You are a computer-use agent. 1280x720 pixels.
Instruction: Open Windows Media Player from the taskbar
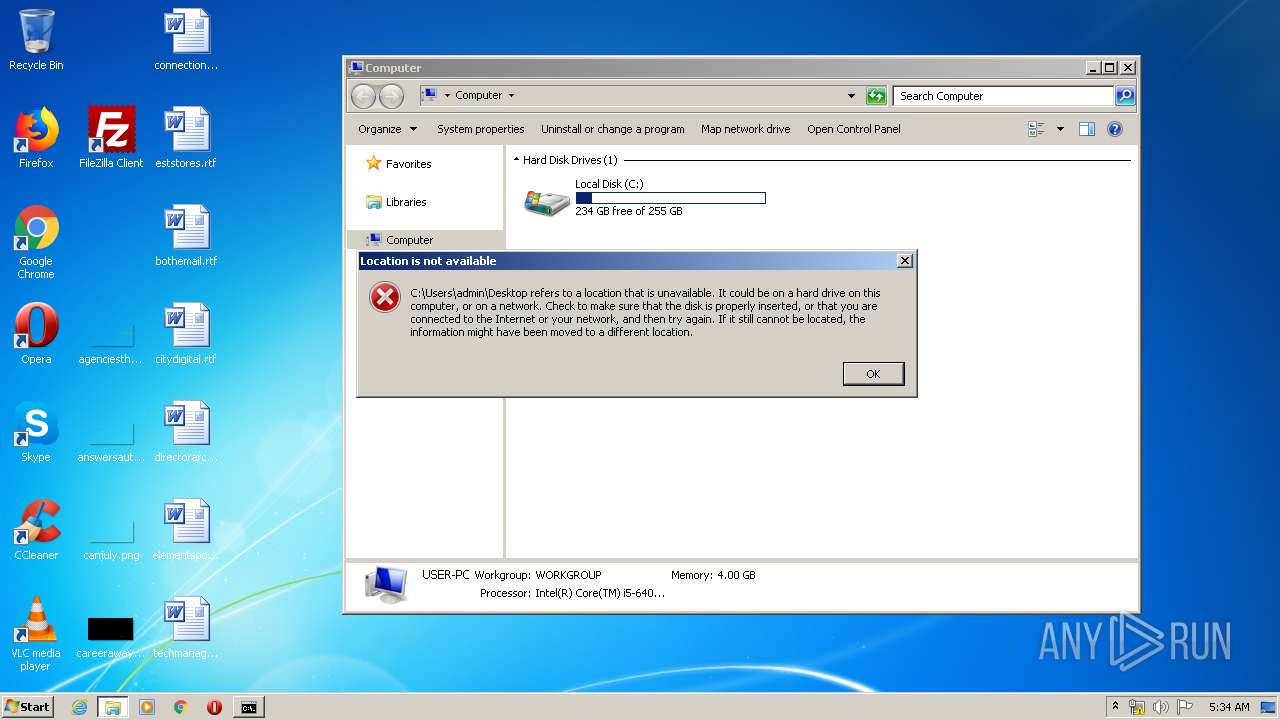147,707
